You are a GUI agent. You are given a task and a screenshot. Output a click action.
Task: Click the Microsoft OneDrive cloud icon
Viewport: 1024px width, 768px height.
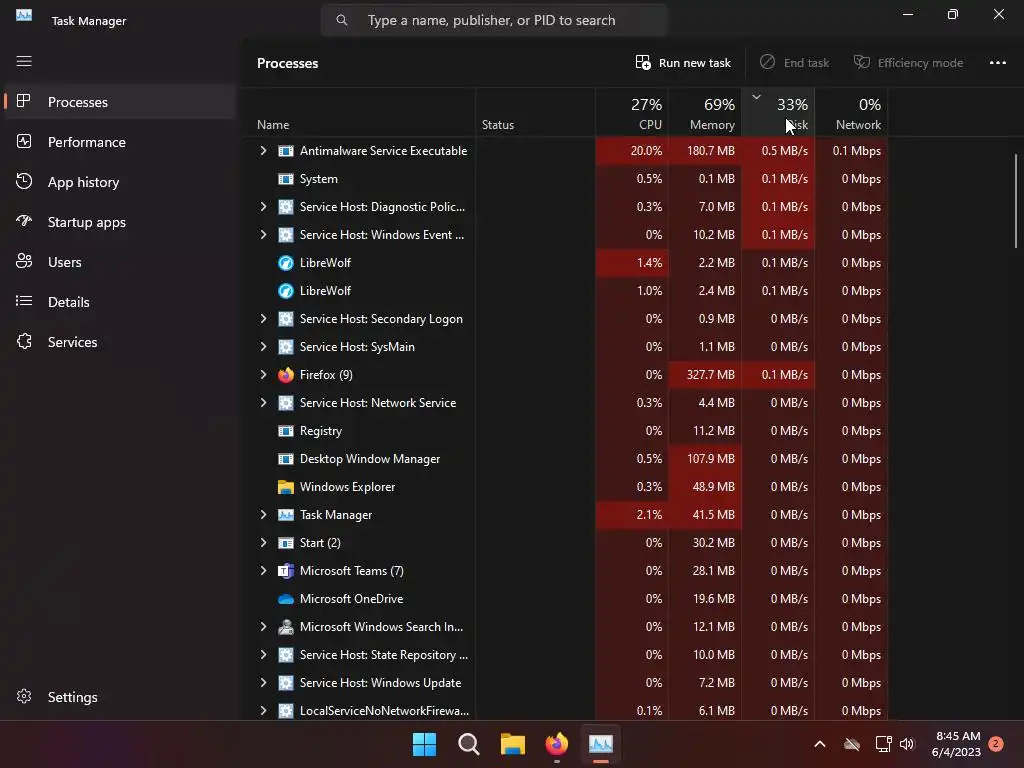coord(285,599)
